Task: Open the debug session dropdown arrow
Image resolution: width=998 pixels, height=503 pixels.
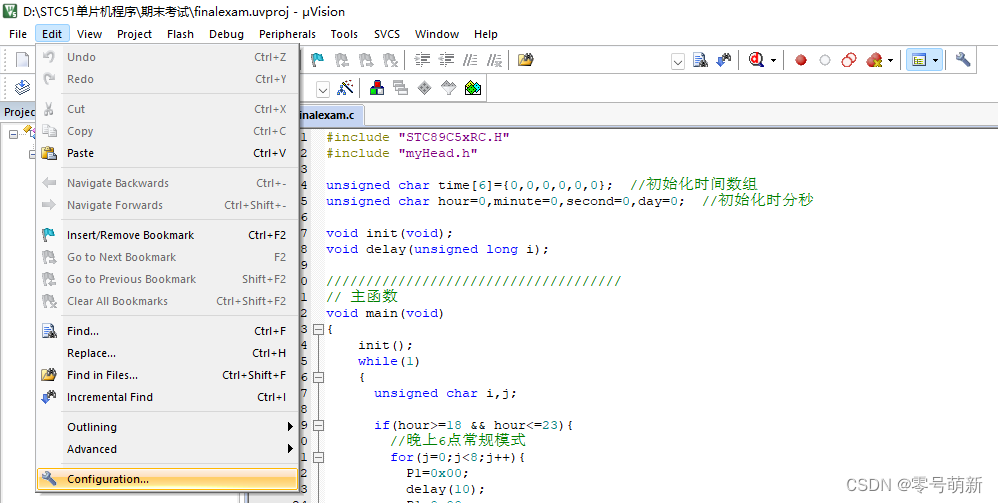Action: 773,60
